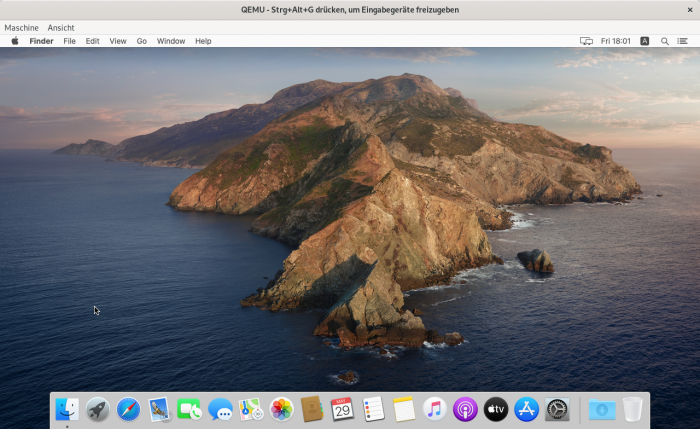
Task: Launch Launchpad rocket icon in Dock
Action: click(x=98, y=409)
